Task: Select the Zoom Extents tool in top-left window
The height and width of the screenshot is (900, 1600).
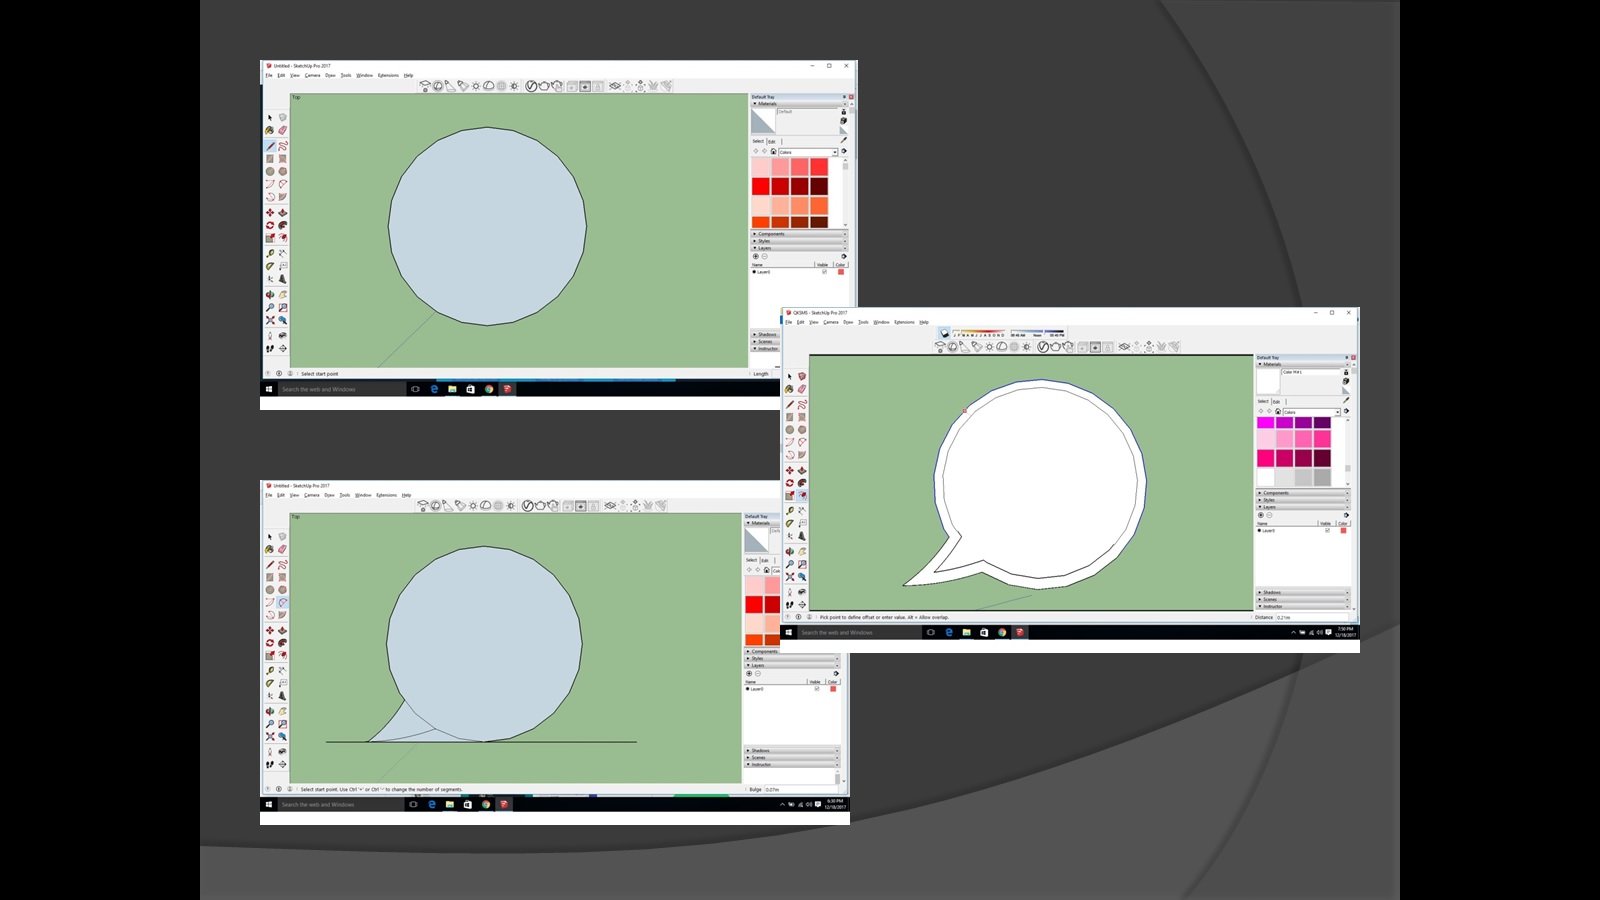Action: (270, 320)
